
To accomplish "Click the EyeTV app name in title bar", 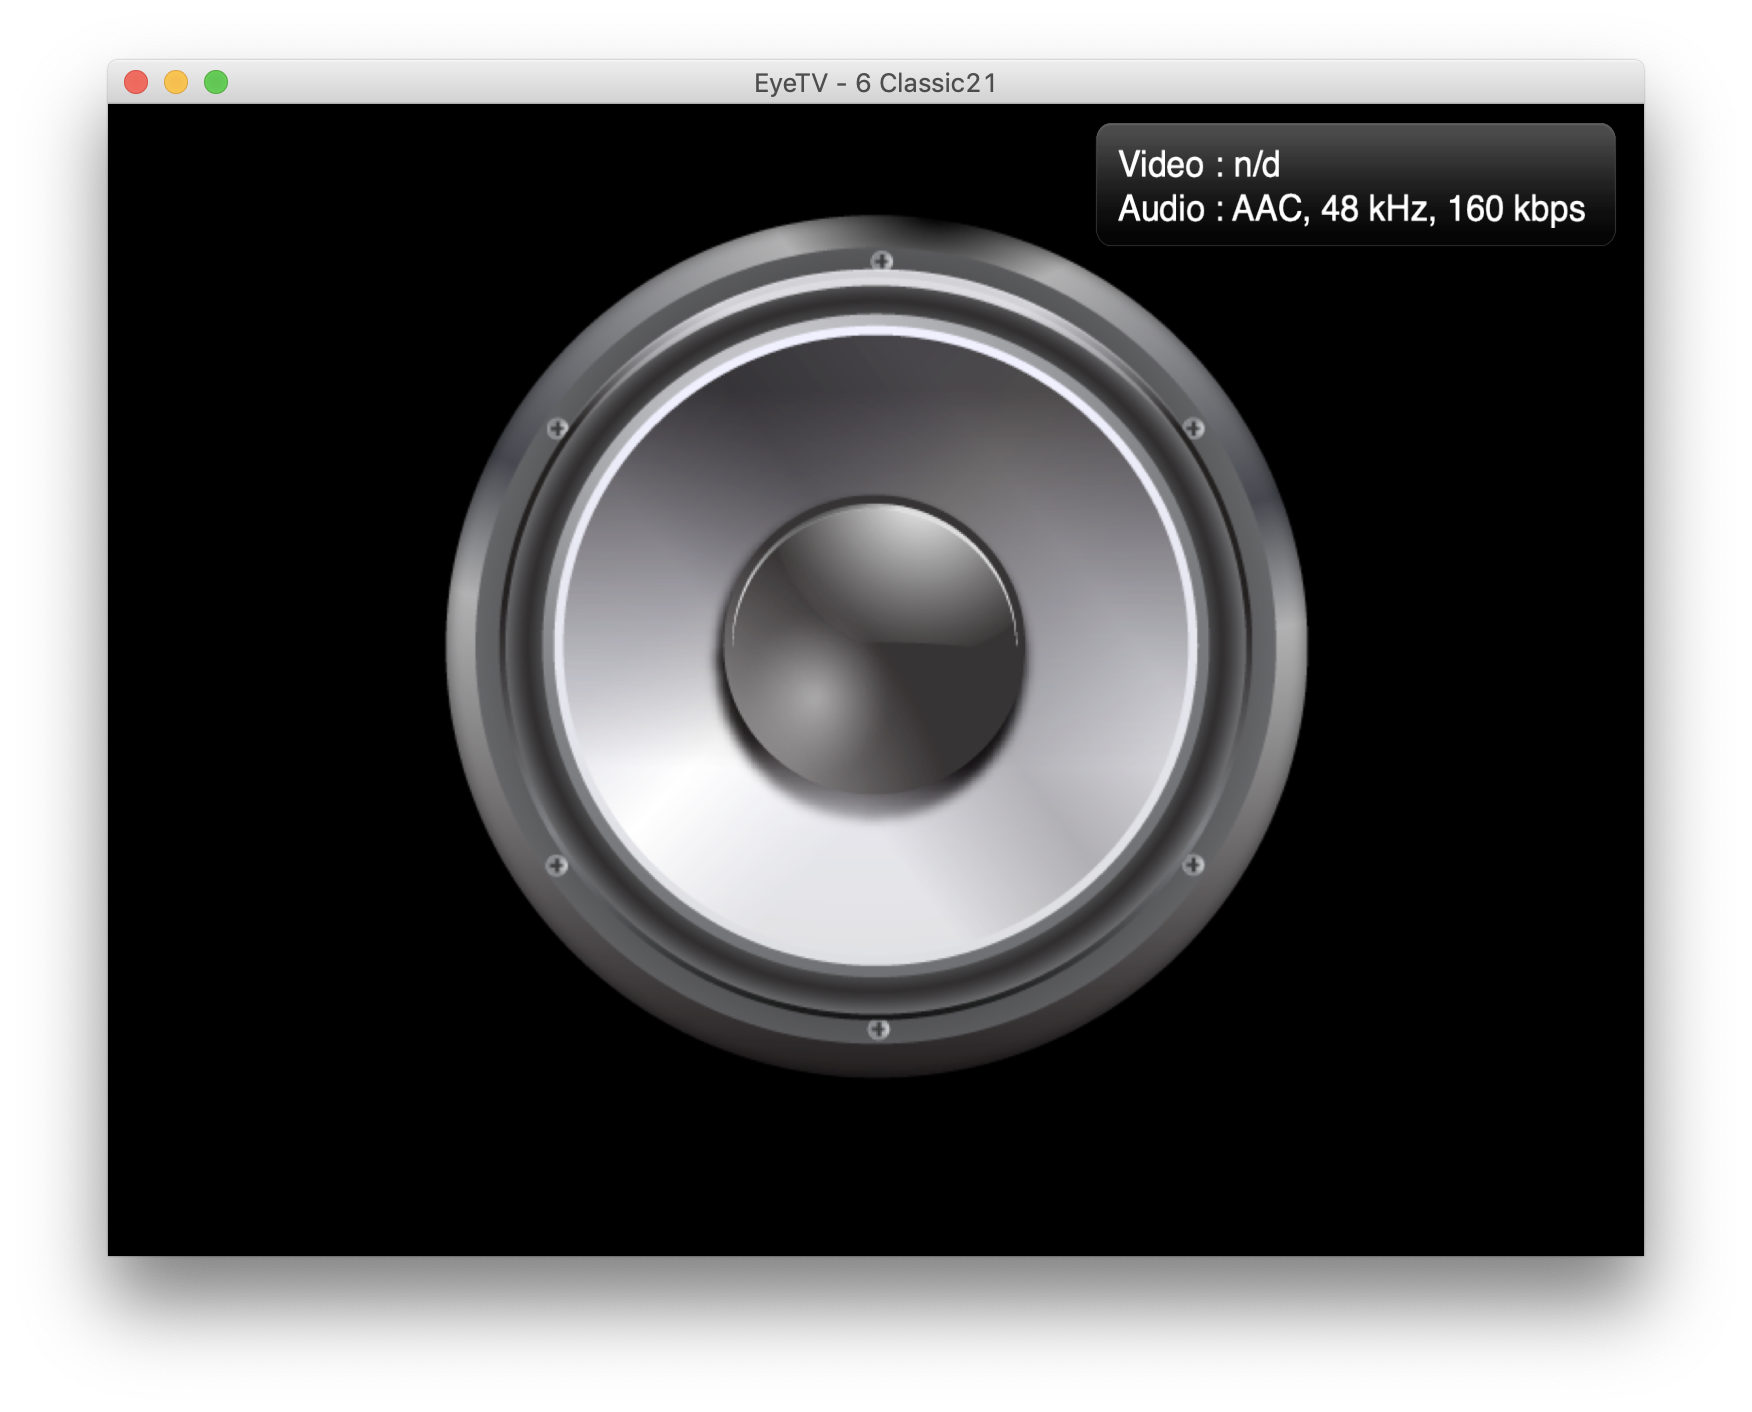I will pyautogui.click(x=790, y=83).
